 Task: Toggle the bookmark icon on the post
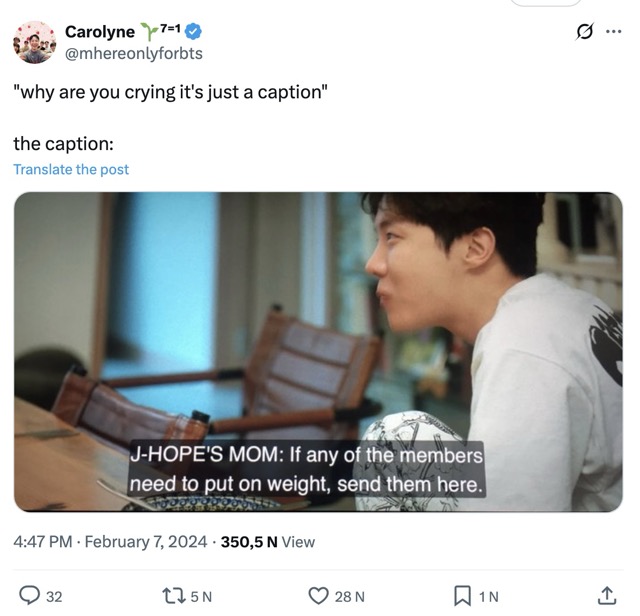tap(463, 596)
